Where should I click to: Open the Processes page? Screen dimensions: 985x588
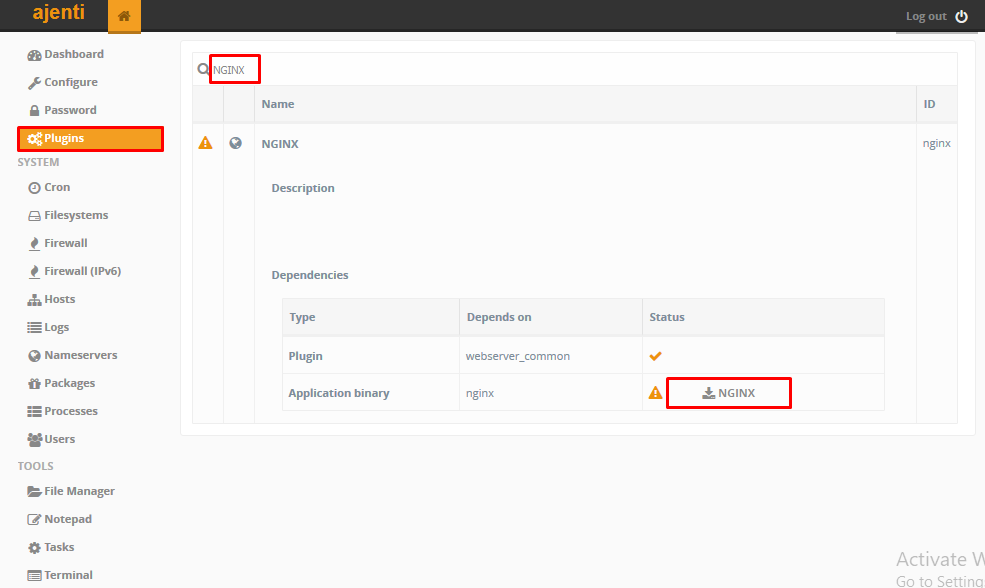click(x=70, y=411)
